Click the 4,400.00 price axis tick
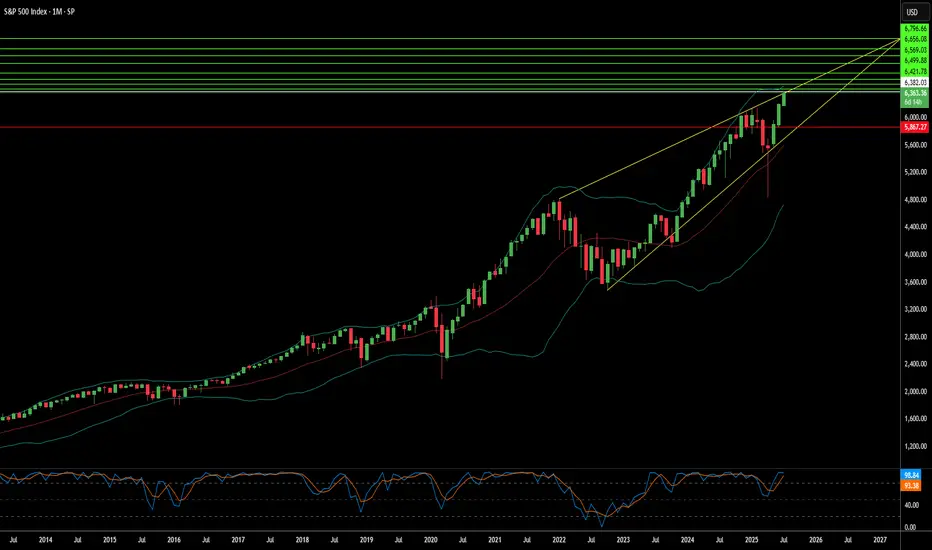The image size is (932, 550). point(915,227)
